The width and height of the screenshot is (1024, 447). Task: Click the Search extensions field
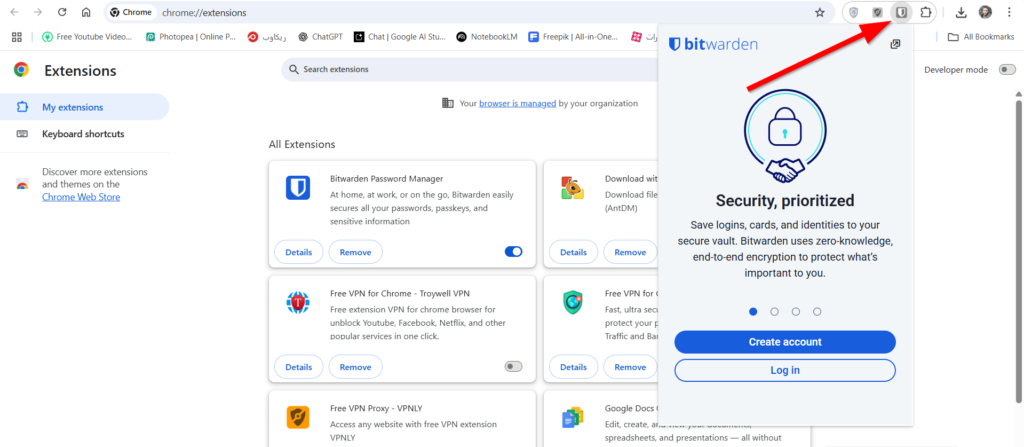click(470, 69)
